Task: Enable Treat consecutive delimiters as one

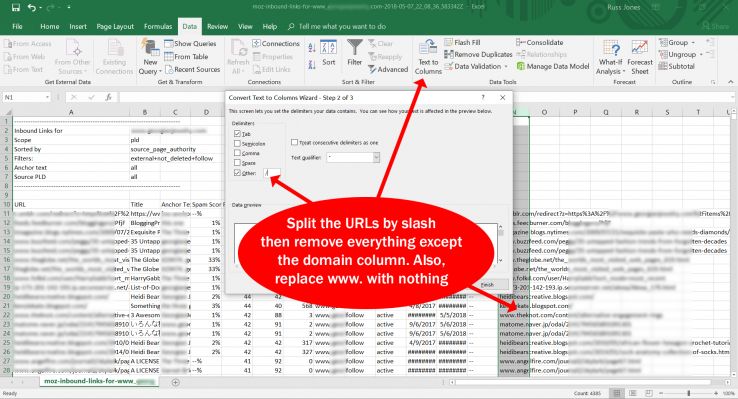Action: point(294,142)
